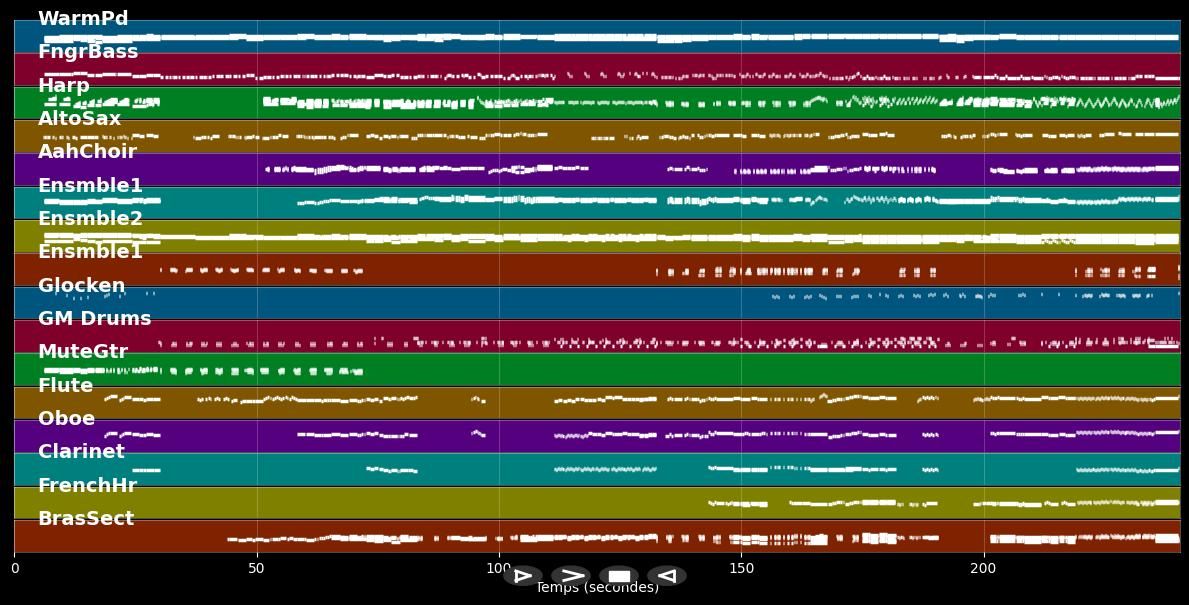Select the FngrBass track label
This screenshot has height=605, width=1189.
[88, 52]
